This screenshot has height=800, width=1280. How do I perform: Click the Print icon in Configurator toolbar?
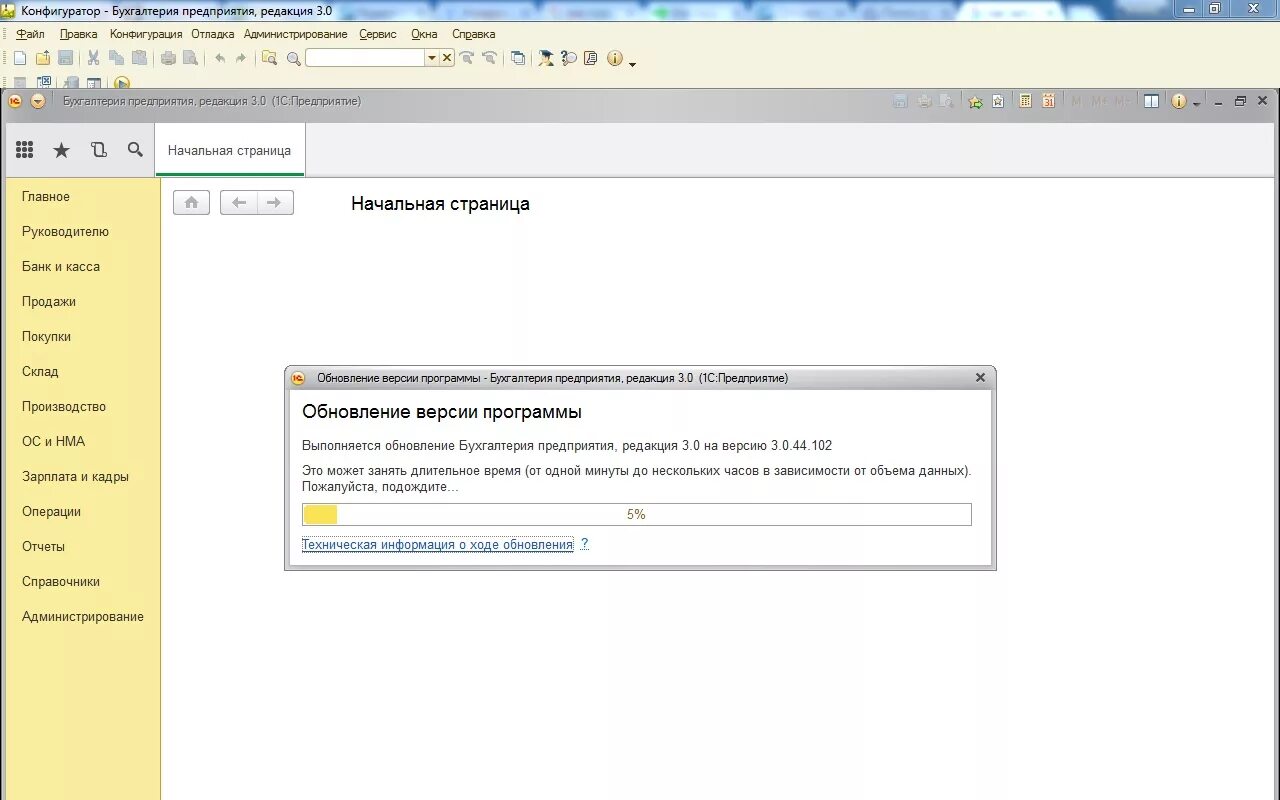(x=168, y=58)
